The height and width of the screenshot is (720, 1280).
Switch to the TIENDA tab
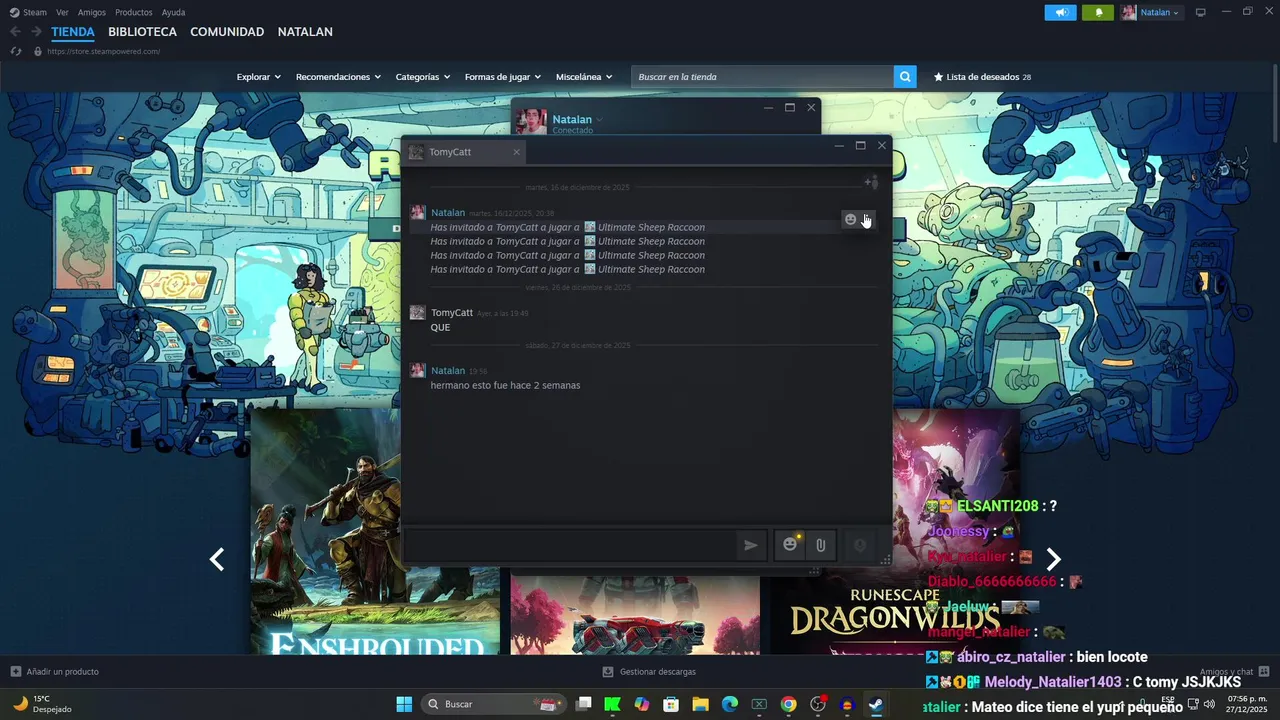pos(73,32)
